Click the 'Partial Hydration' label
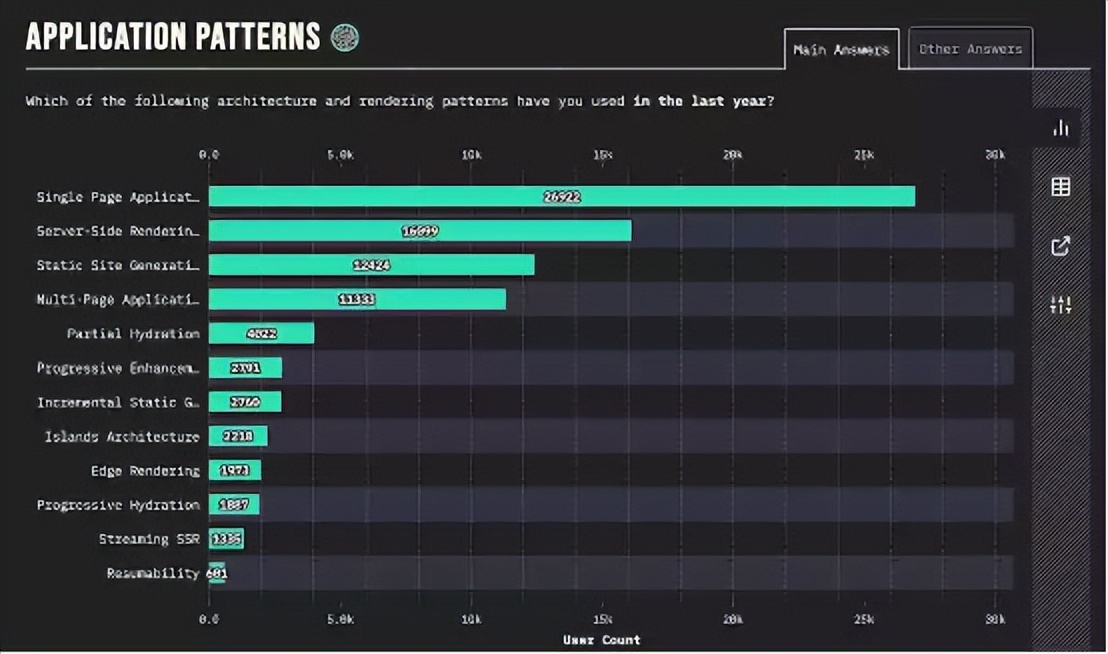 [133, 333]
